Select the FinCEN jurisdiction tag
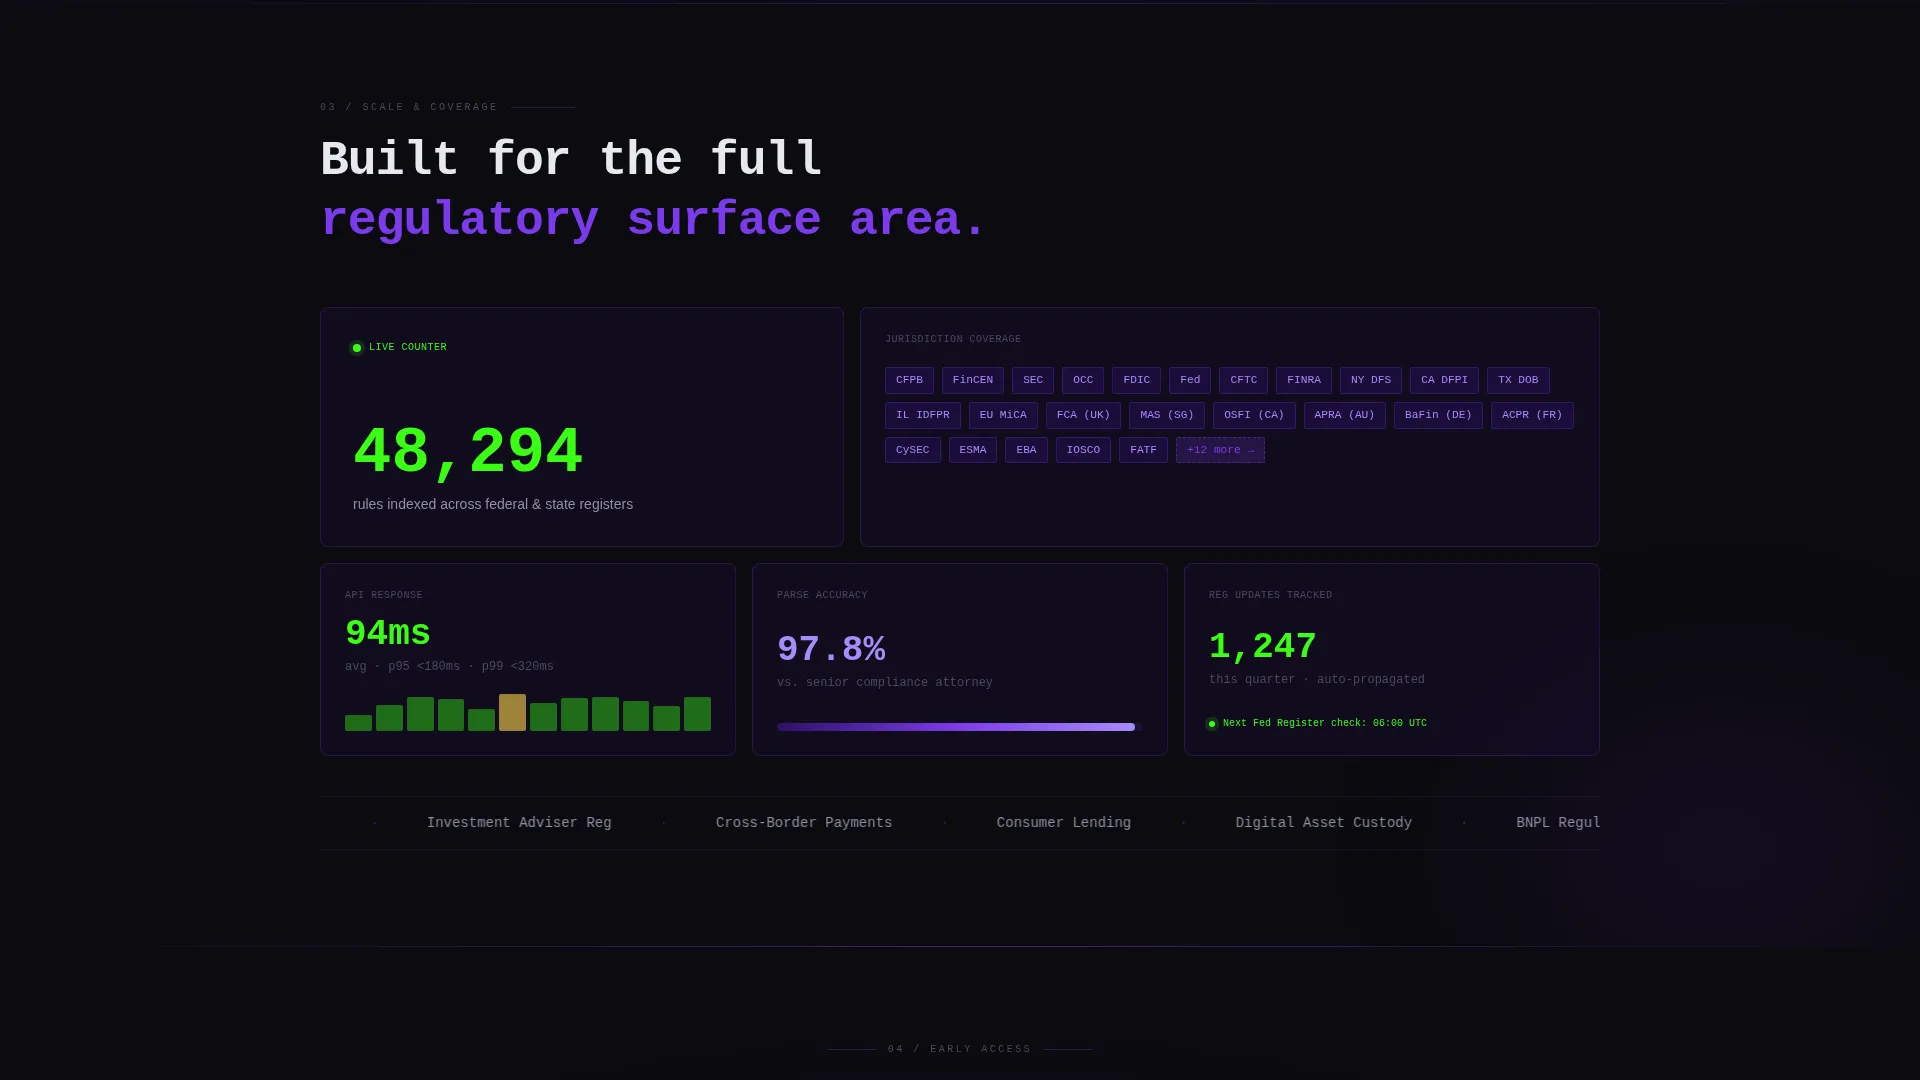This screenshot has height=1080, width=1920. (x=972, y=380)
